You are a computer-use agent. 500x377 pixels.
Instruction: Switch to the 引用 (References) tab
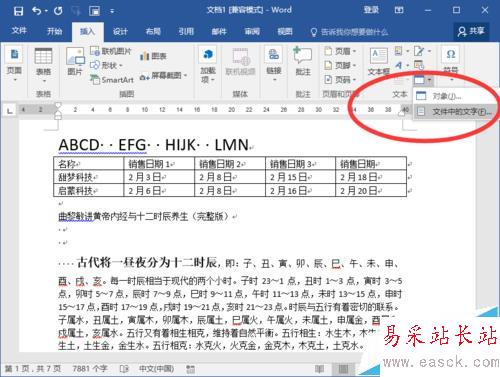point(186,32)
